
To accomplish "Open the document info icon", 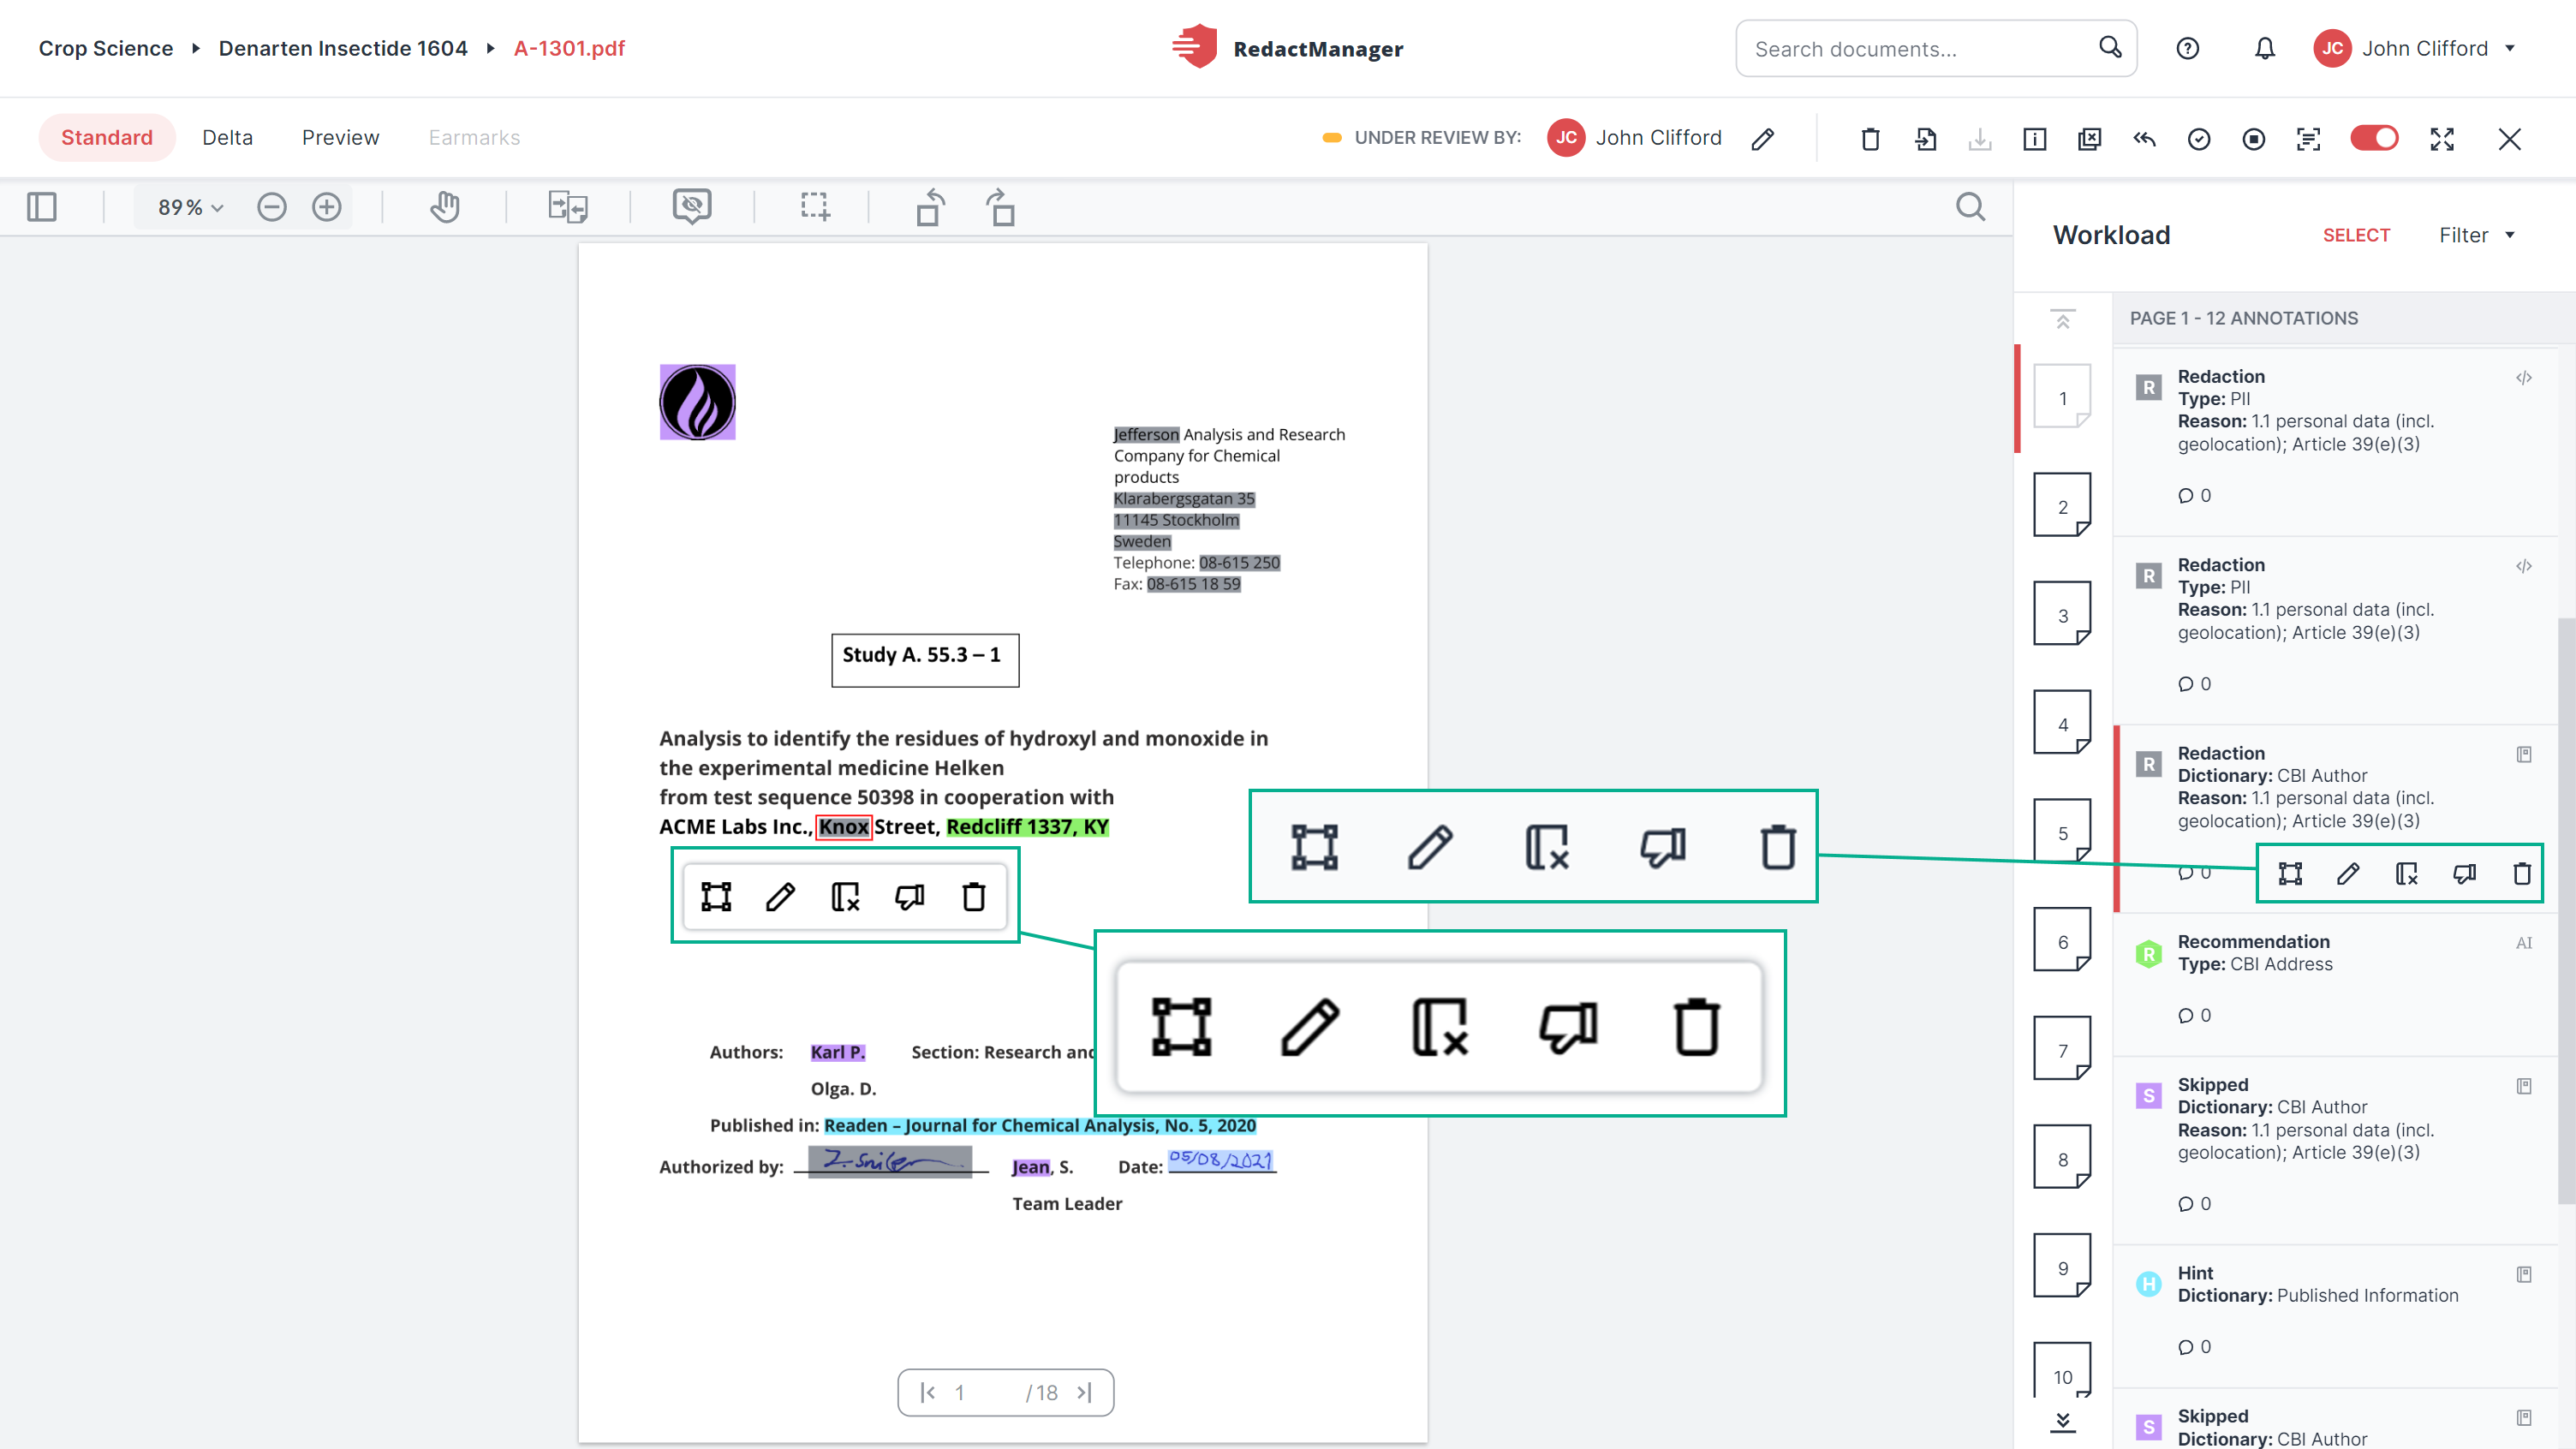I will [x=2034, y=139].
